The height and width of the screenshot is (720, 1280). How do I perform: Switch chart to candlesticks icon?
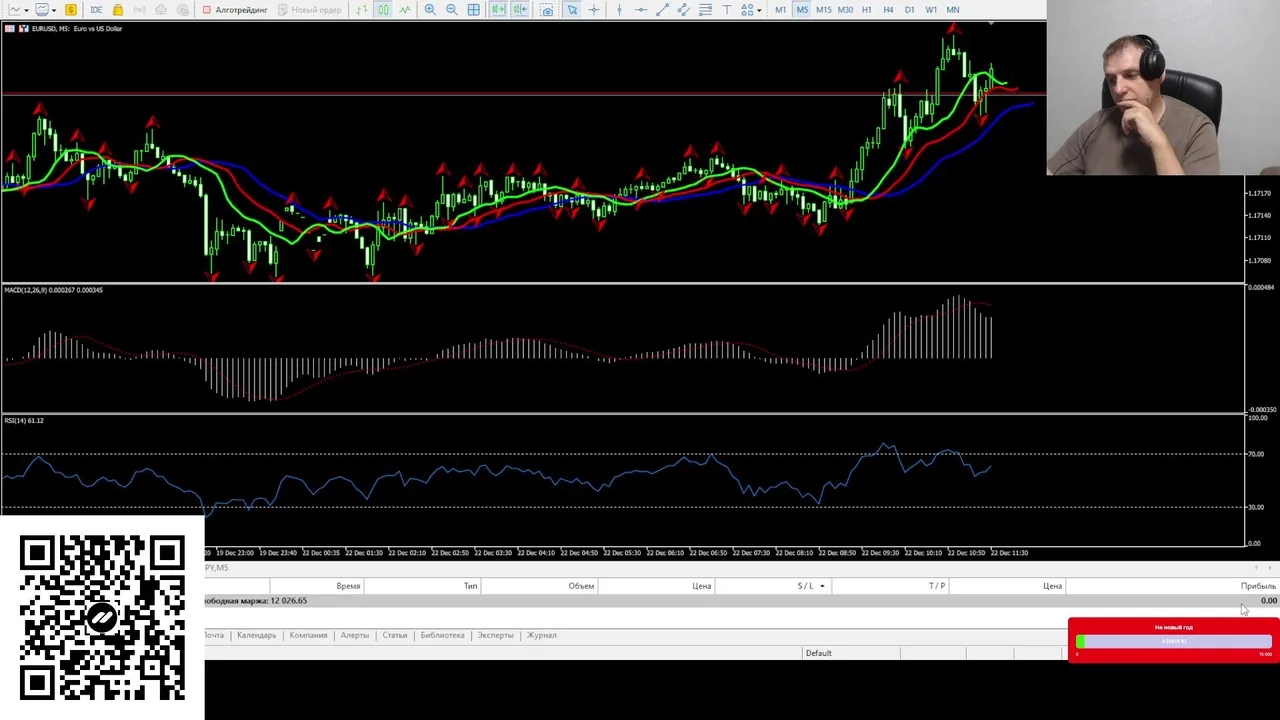tap(383, 9)
